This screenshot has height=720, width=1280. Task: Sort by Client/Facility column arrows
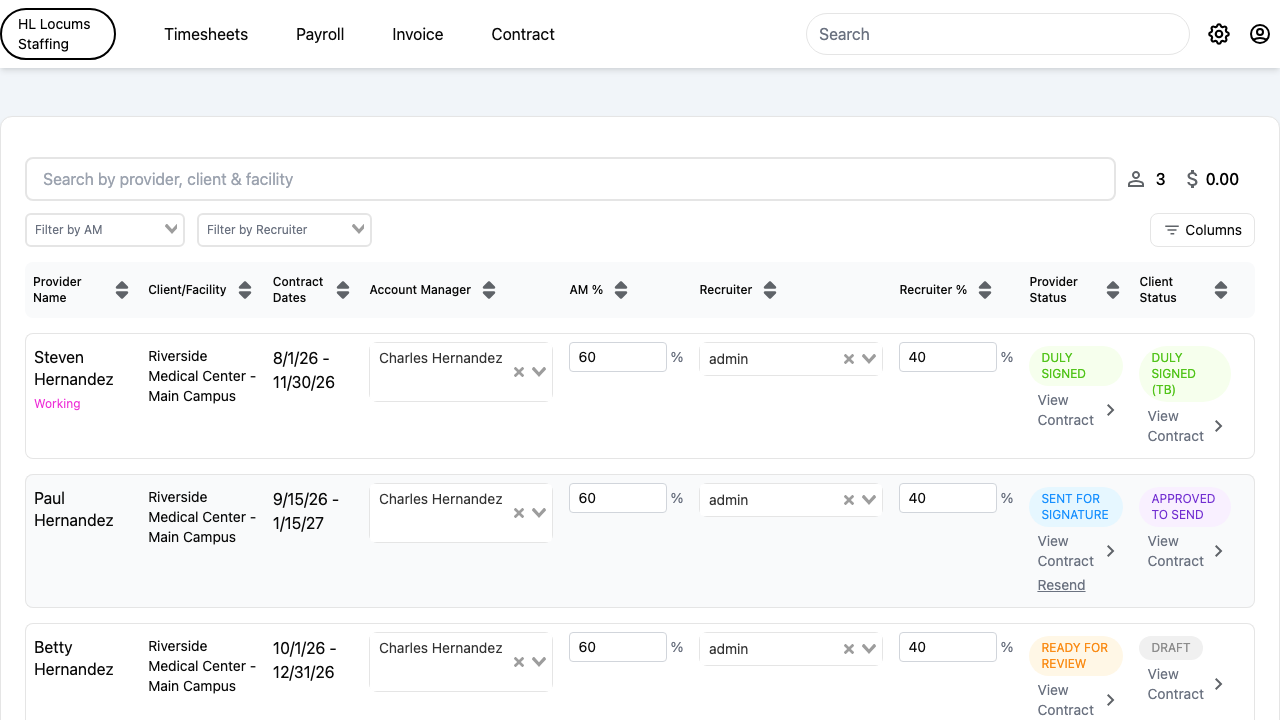coord(245,290)
